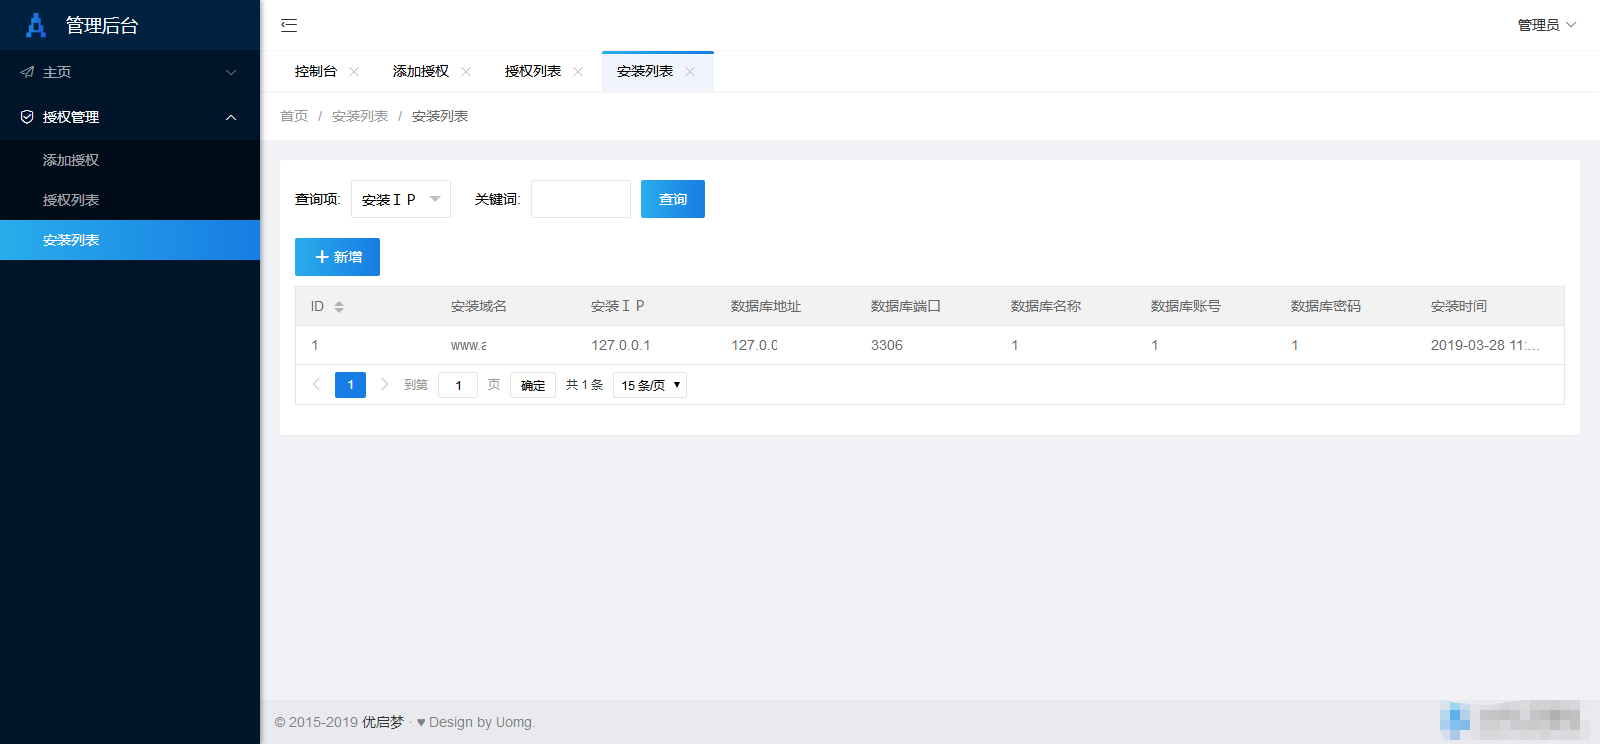Open the 管理员 user menu
The width and height of the screenshot is (1600, 744).
tap(1546, 25)
